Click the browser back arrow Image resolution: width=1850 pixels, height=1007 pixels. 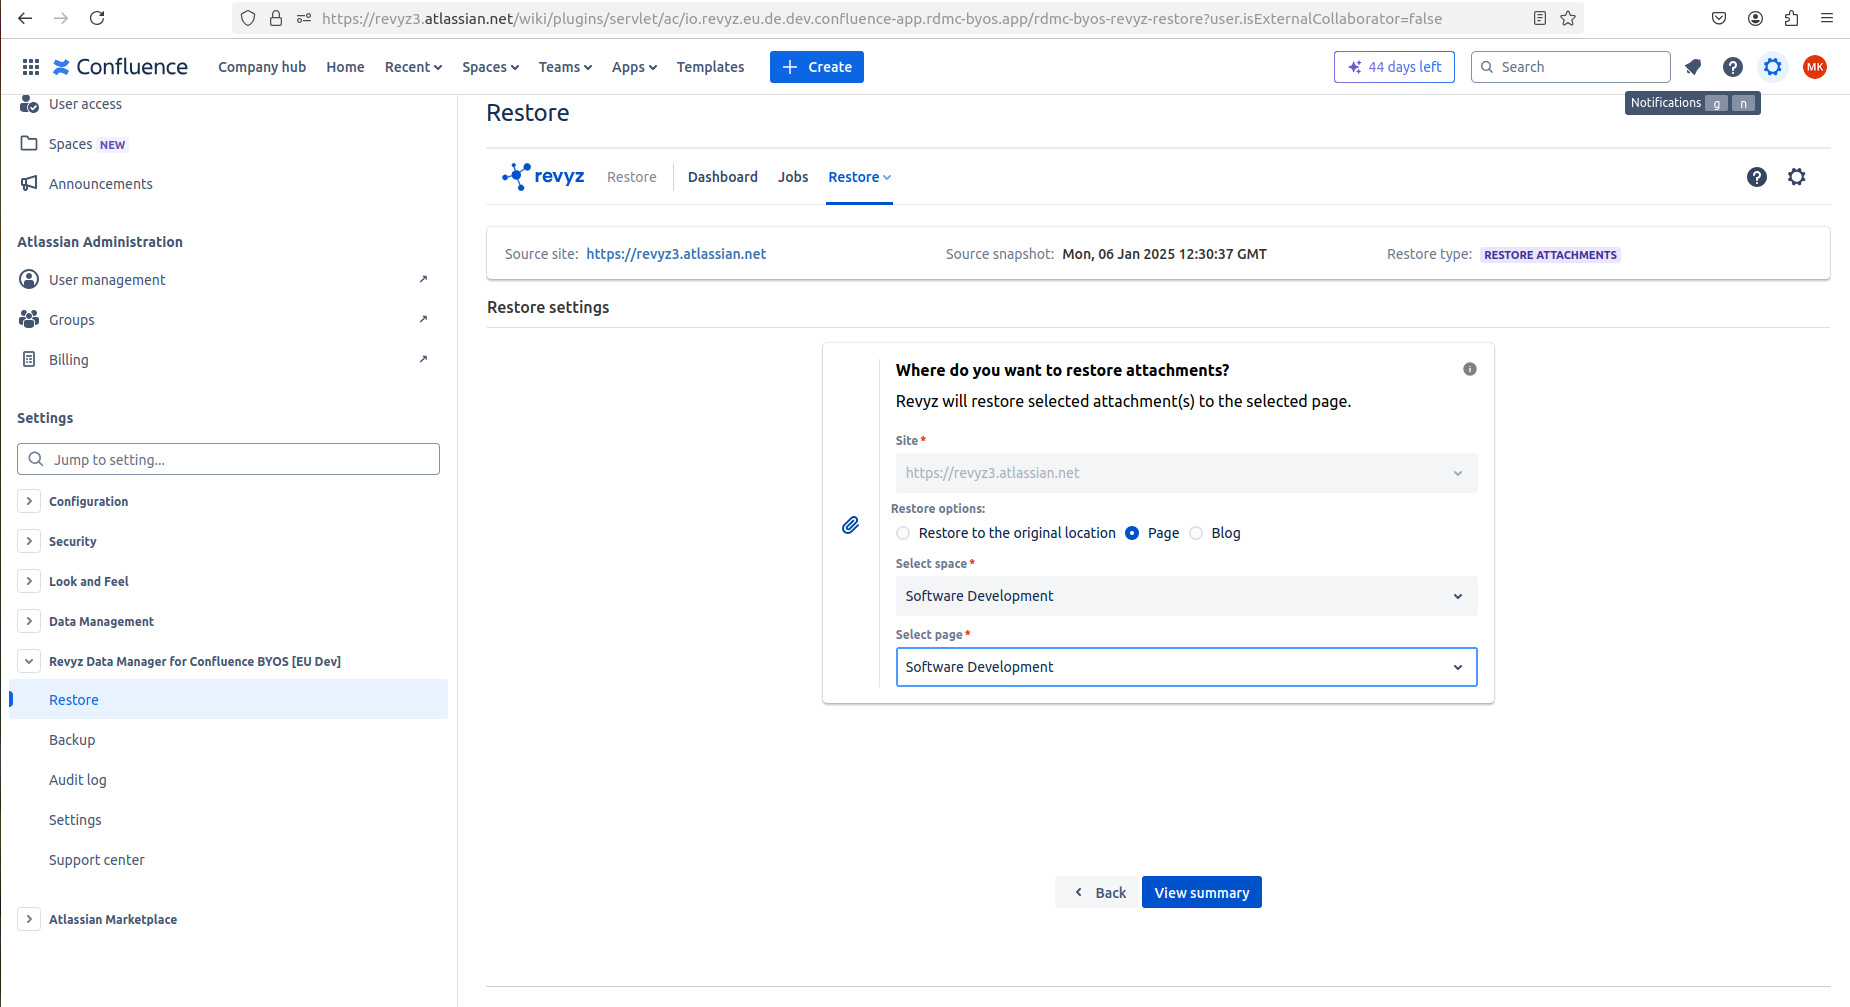pyautogui.click(x=25, y=18)
